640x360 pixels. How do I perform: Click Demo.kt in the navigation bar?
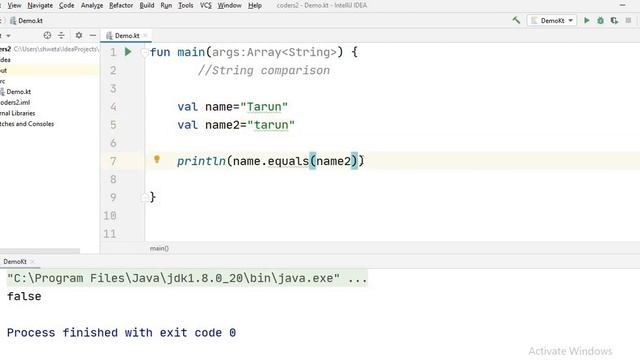(26, 20)
